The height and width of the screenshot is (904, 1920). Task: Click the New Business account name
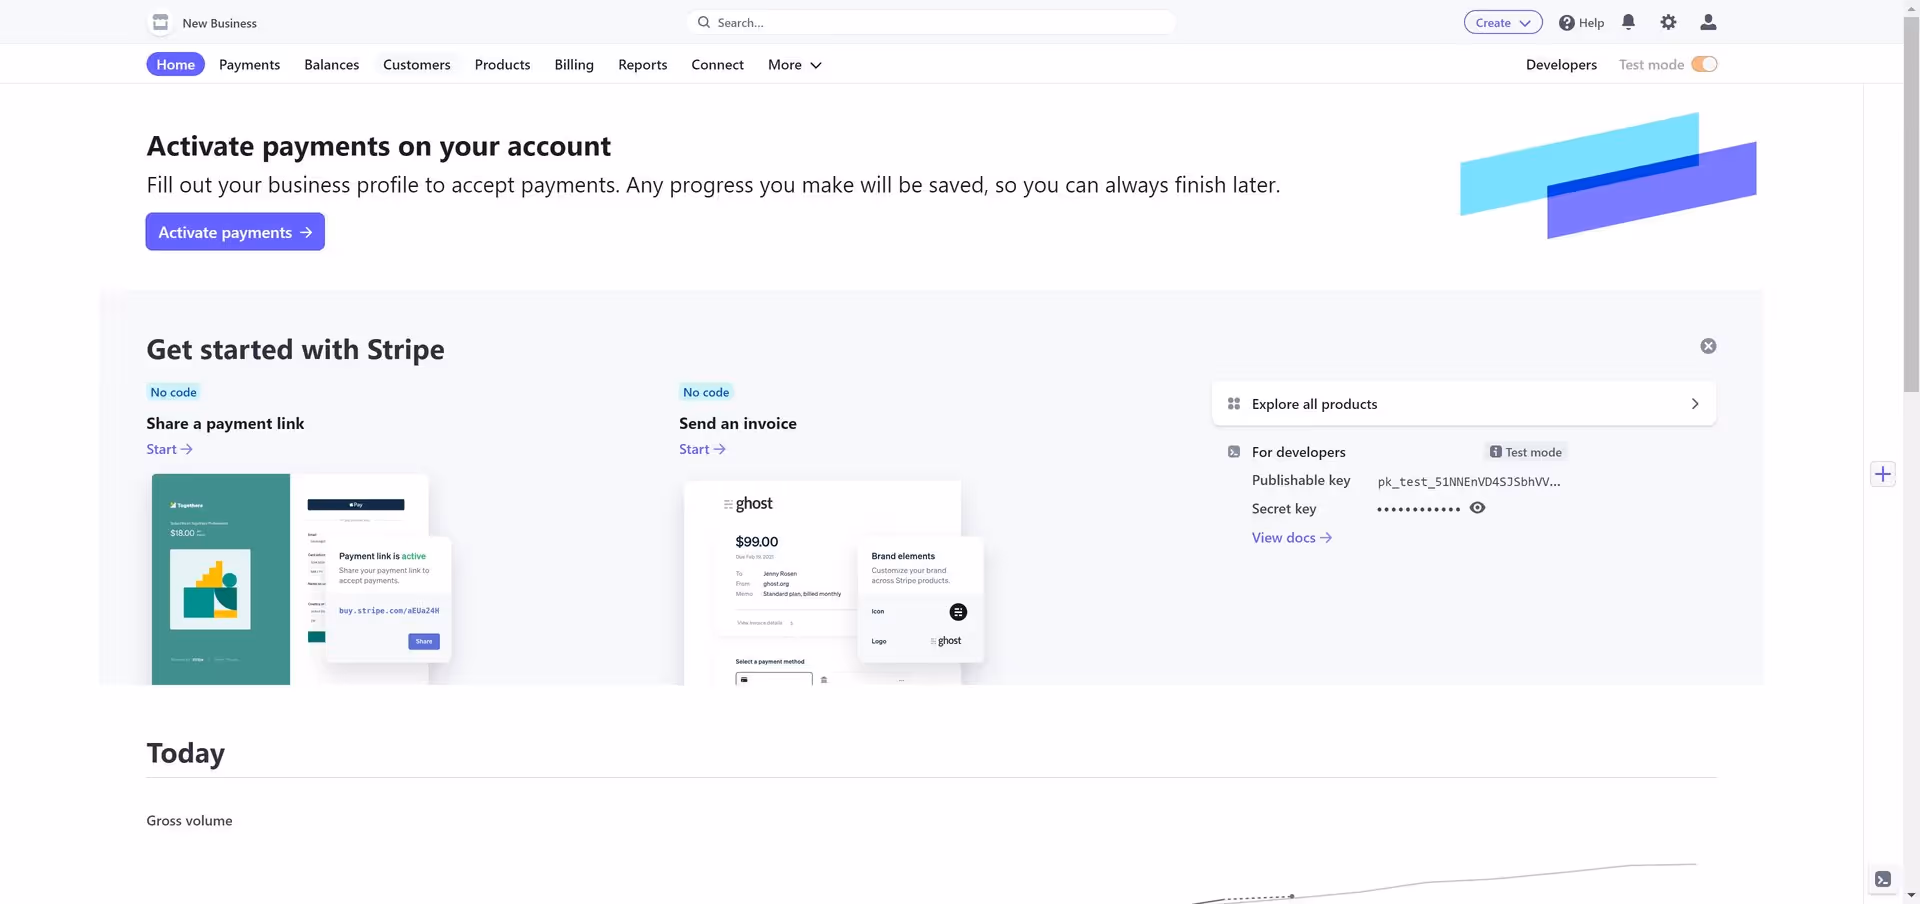coord(219,23)
